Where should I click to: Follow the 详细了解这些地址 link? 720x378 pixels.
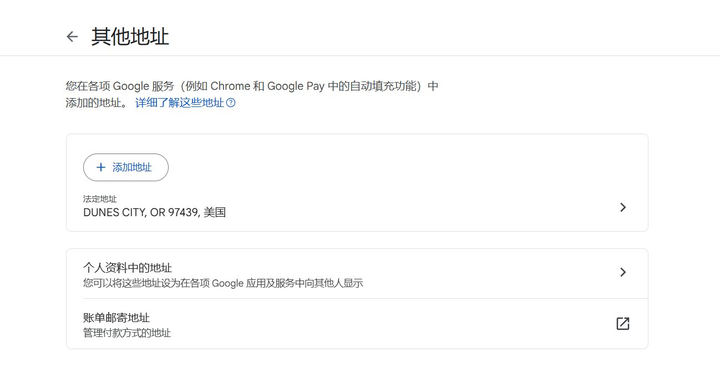tap(180, 102)
